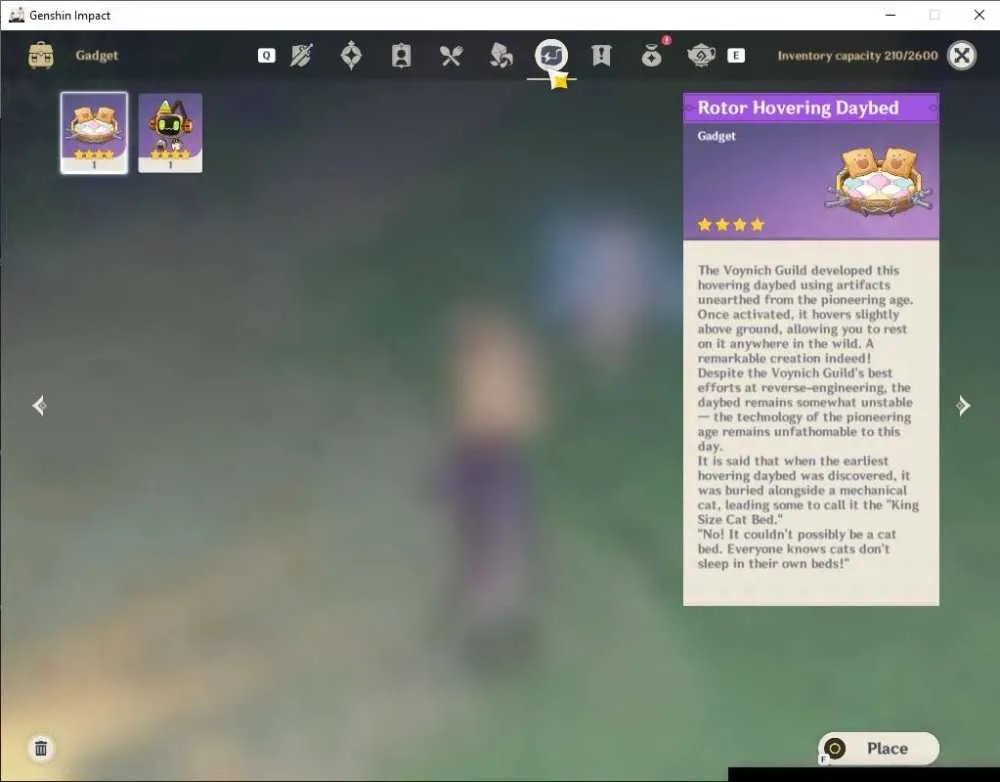Click the E next-tab key hint
This screenshot has height=782, width=1000.
pyautogui.click(x=736, y=55)
